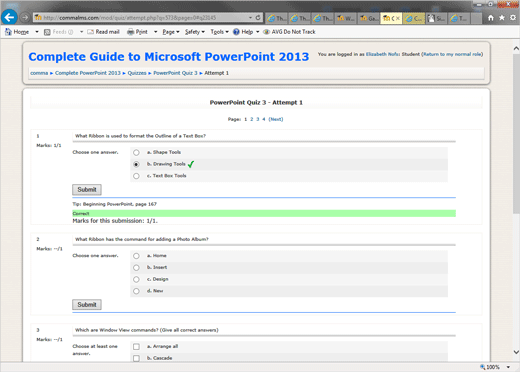The height and width of the screenshot is (372, 520).
Task: Click the (Next) page link
Action: point(276,119)
